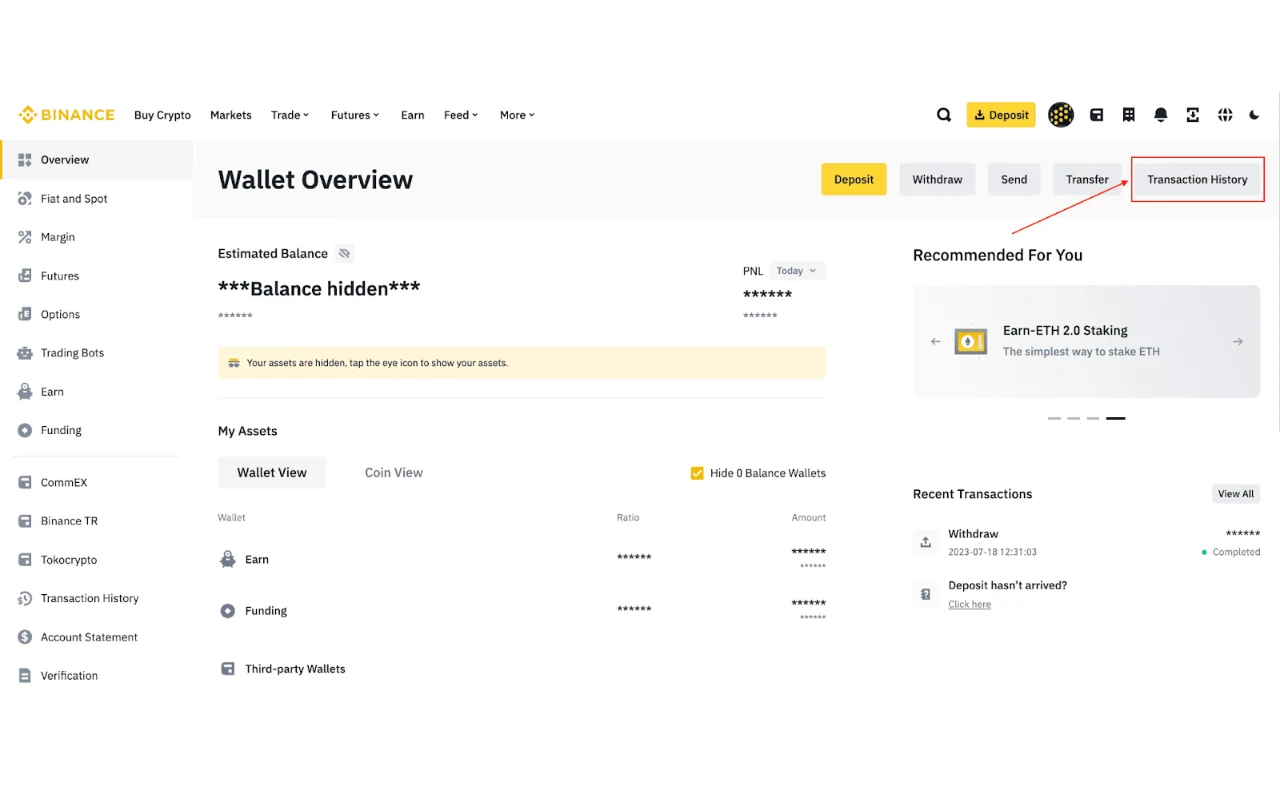Image resolution: width=1280 pixels, height=800 pixels.
Task: Select the Trading Bots sidebar label
Action: point(72,353)
